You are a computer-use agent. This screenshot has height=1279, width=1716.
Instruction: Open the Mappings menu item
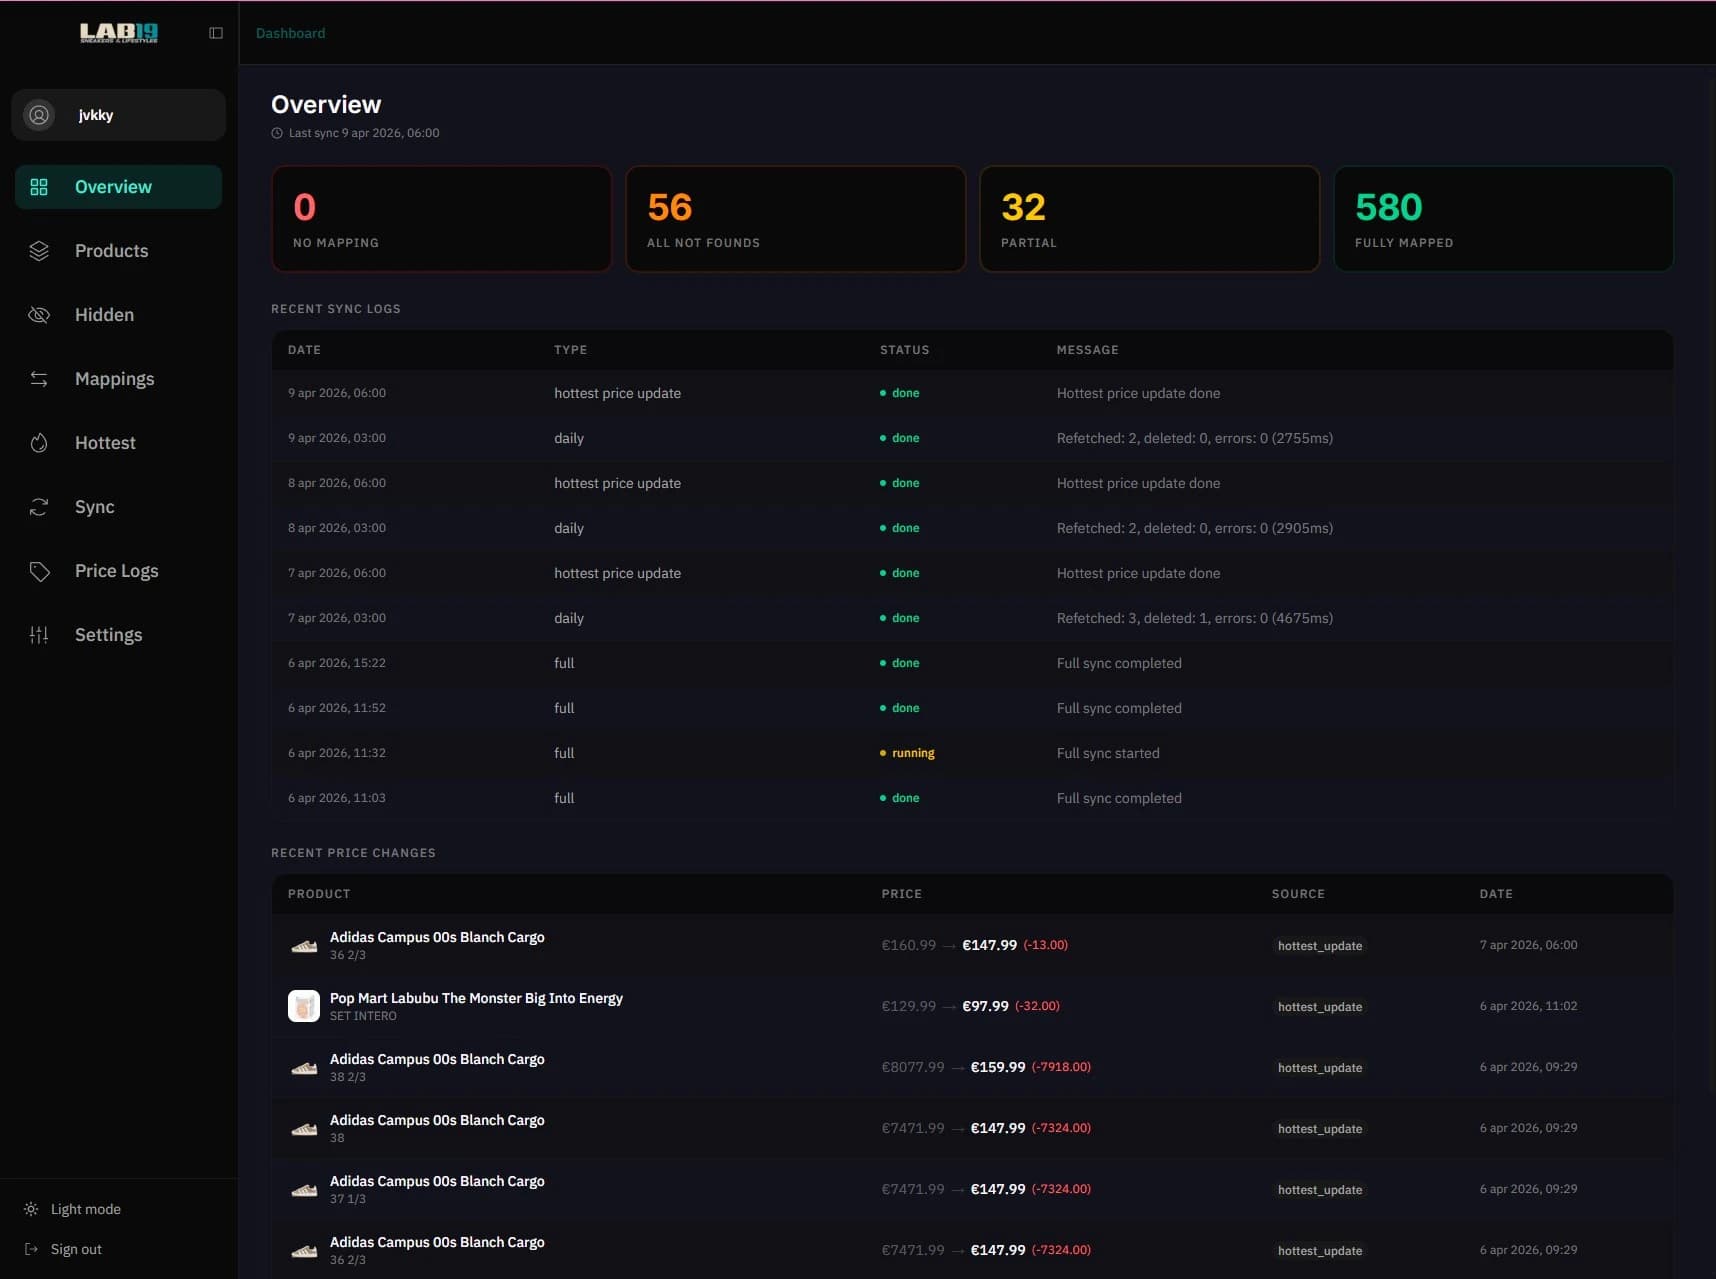[114, 379]
